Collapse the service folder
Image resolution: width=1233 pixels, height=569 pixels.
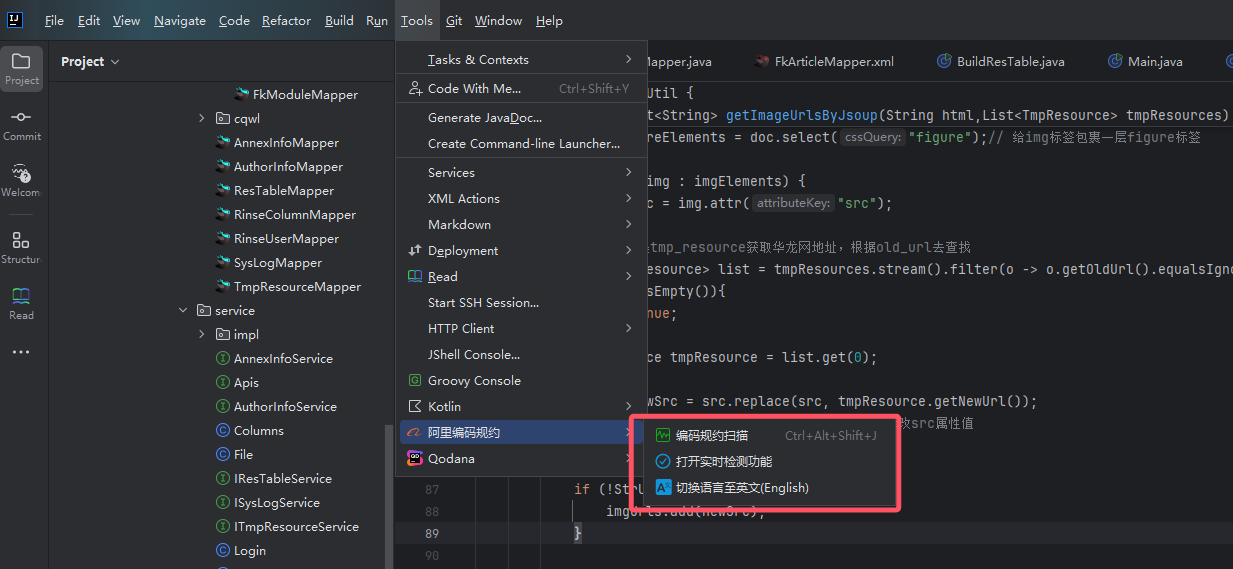pyautogui.click(x=183, y=311)
